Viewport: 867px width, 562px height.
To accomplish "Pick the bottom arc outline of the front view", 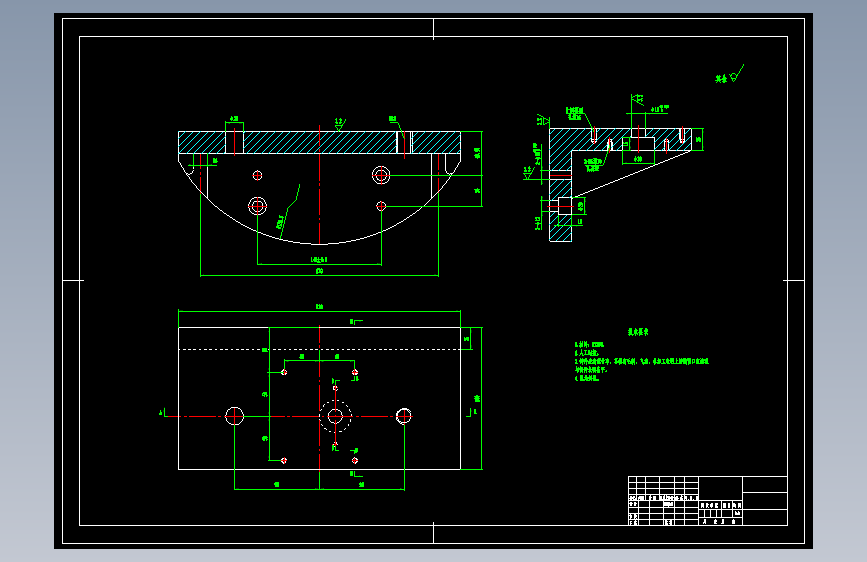I will (319, 243).
